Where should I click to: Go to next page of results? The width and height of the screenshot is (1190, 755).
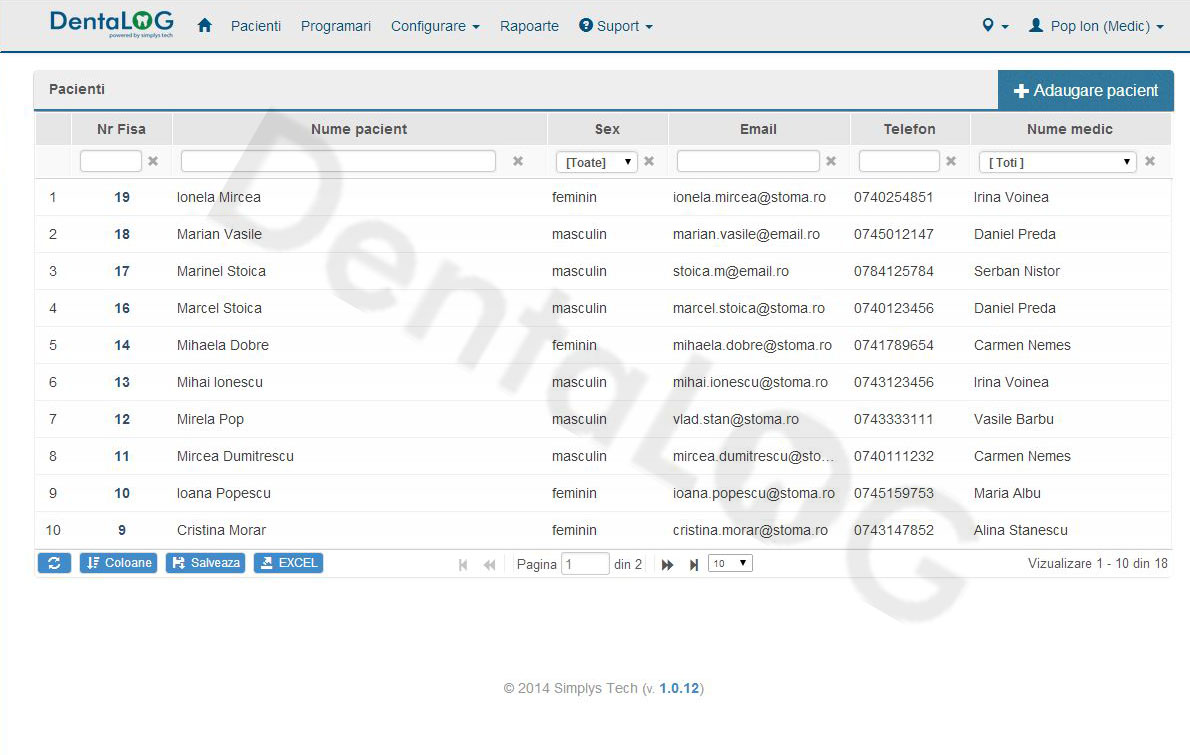coord(667,565)
